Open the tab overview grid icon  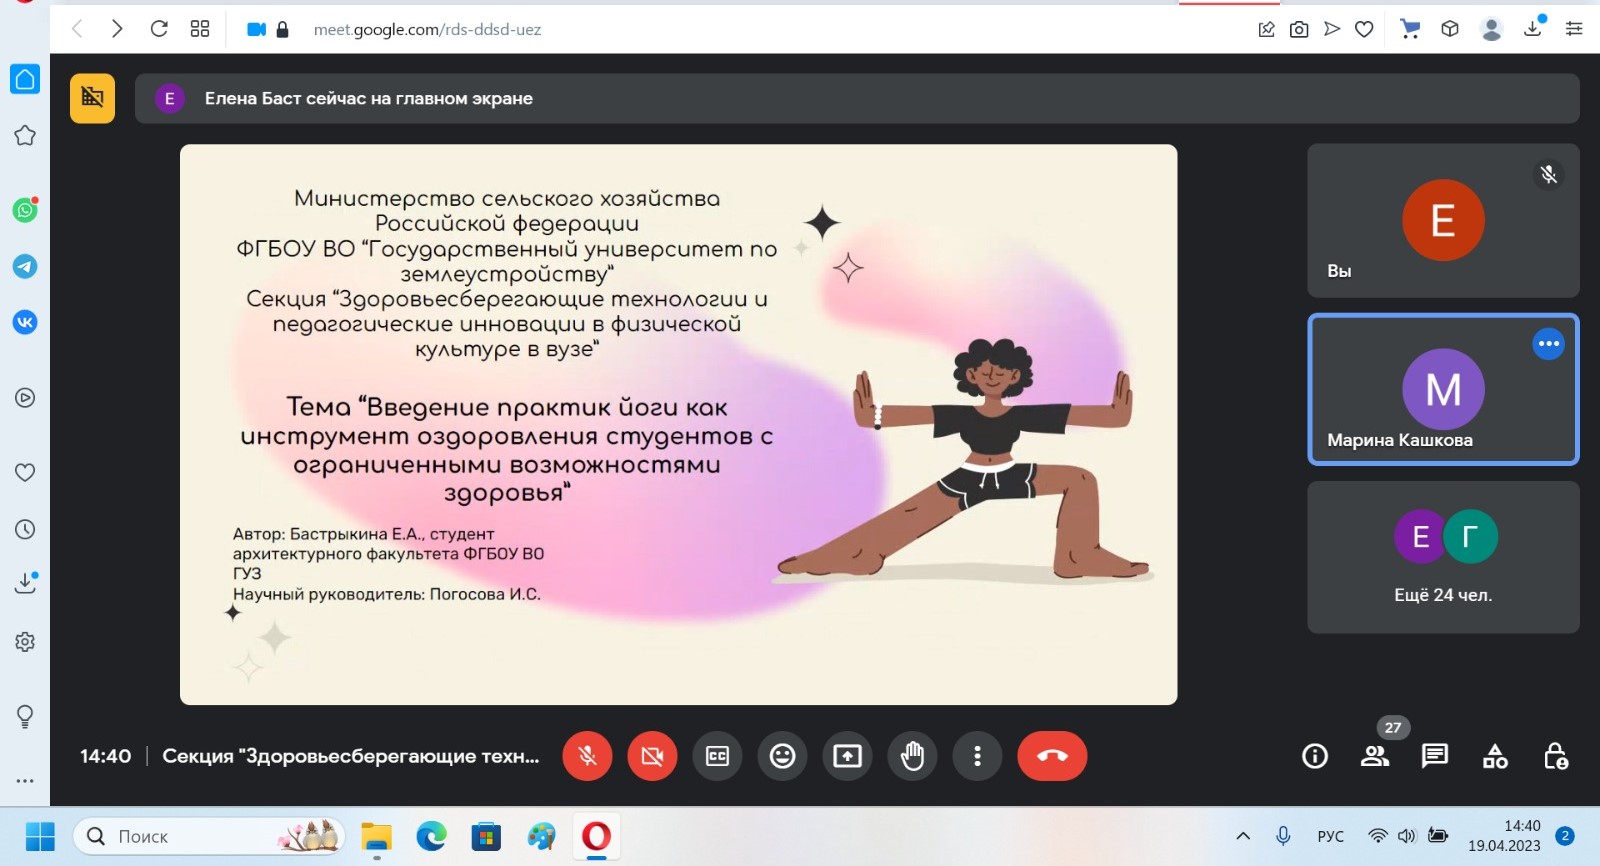tap(200, 29)
